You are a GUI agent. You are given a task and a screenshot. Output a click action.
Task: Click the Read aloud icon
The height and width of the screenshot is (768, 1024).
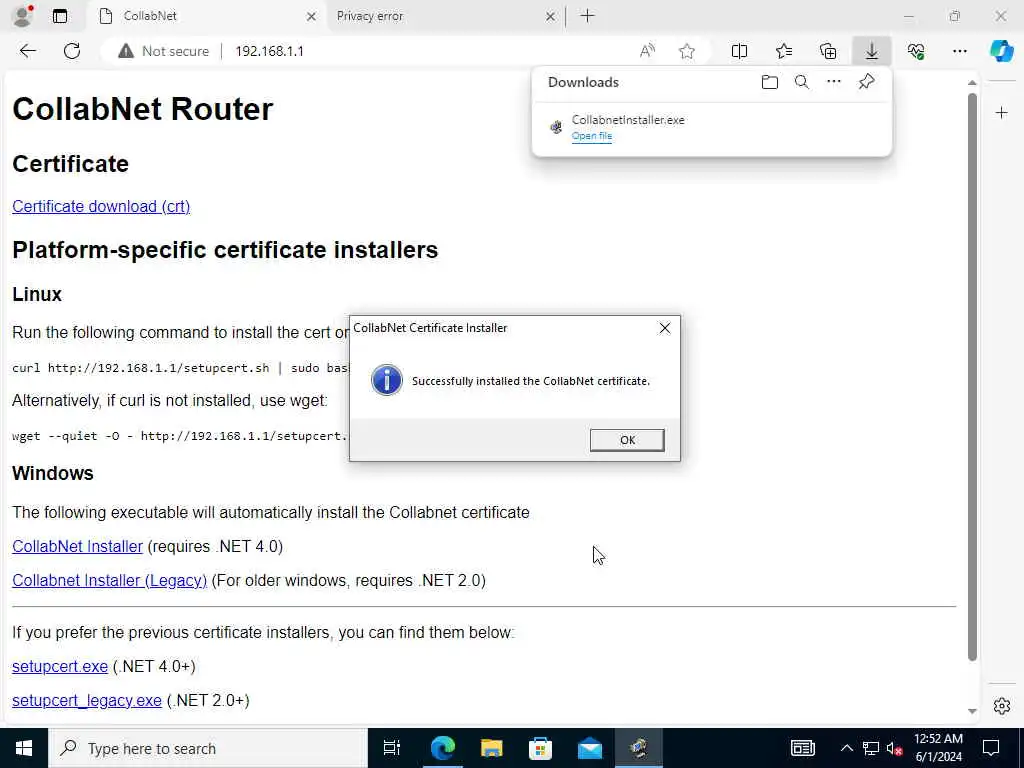[647, 51]
